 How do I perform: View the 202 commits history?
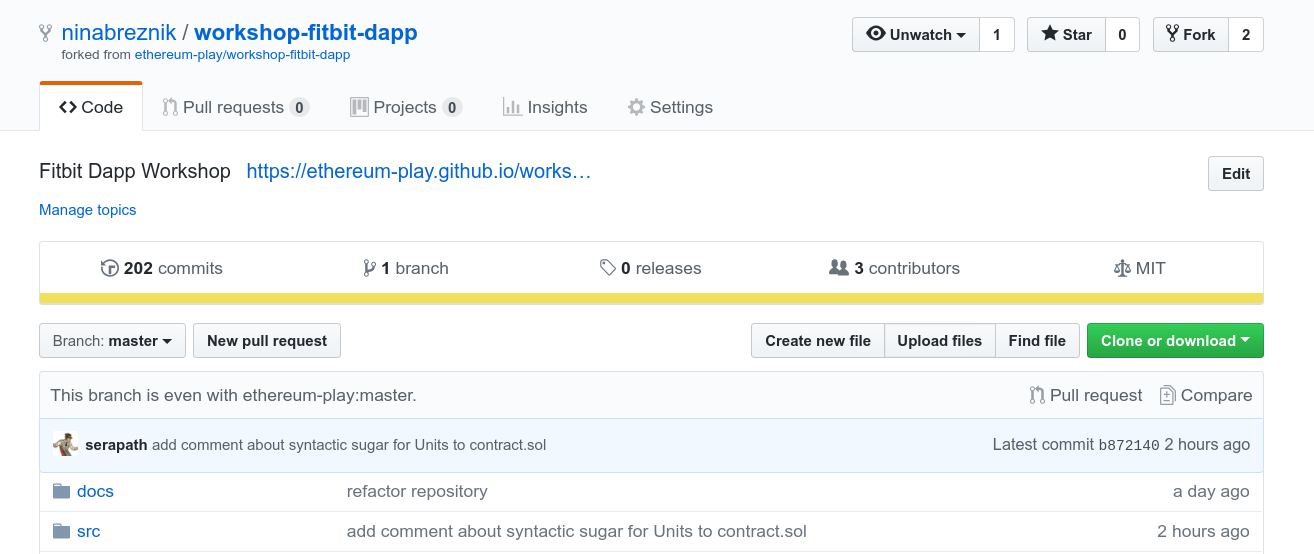point(162,268)
